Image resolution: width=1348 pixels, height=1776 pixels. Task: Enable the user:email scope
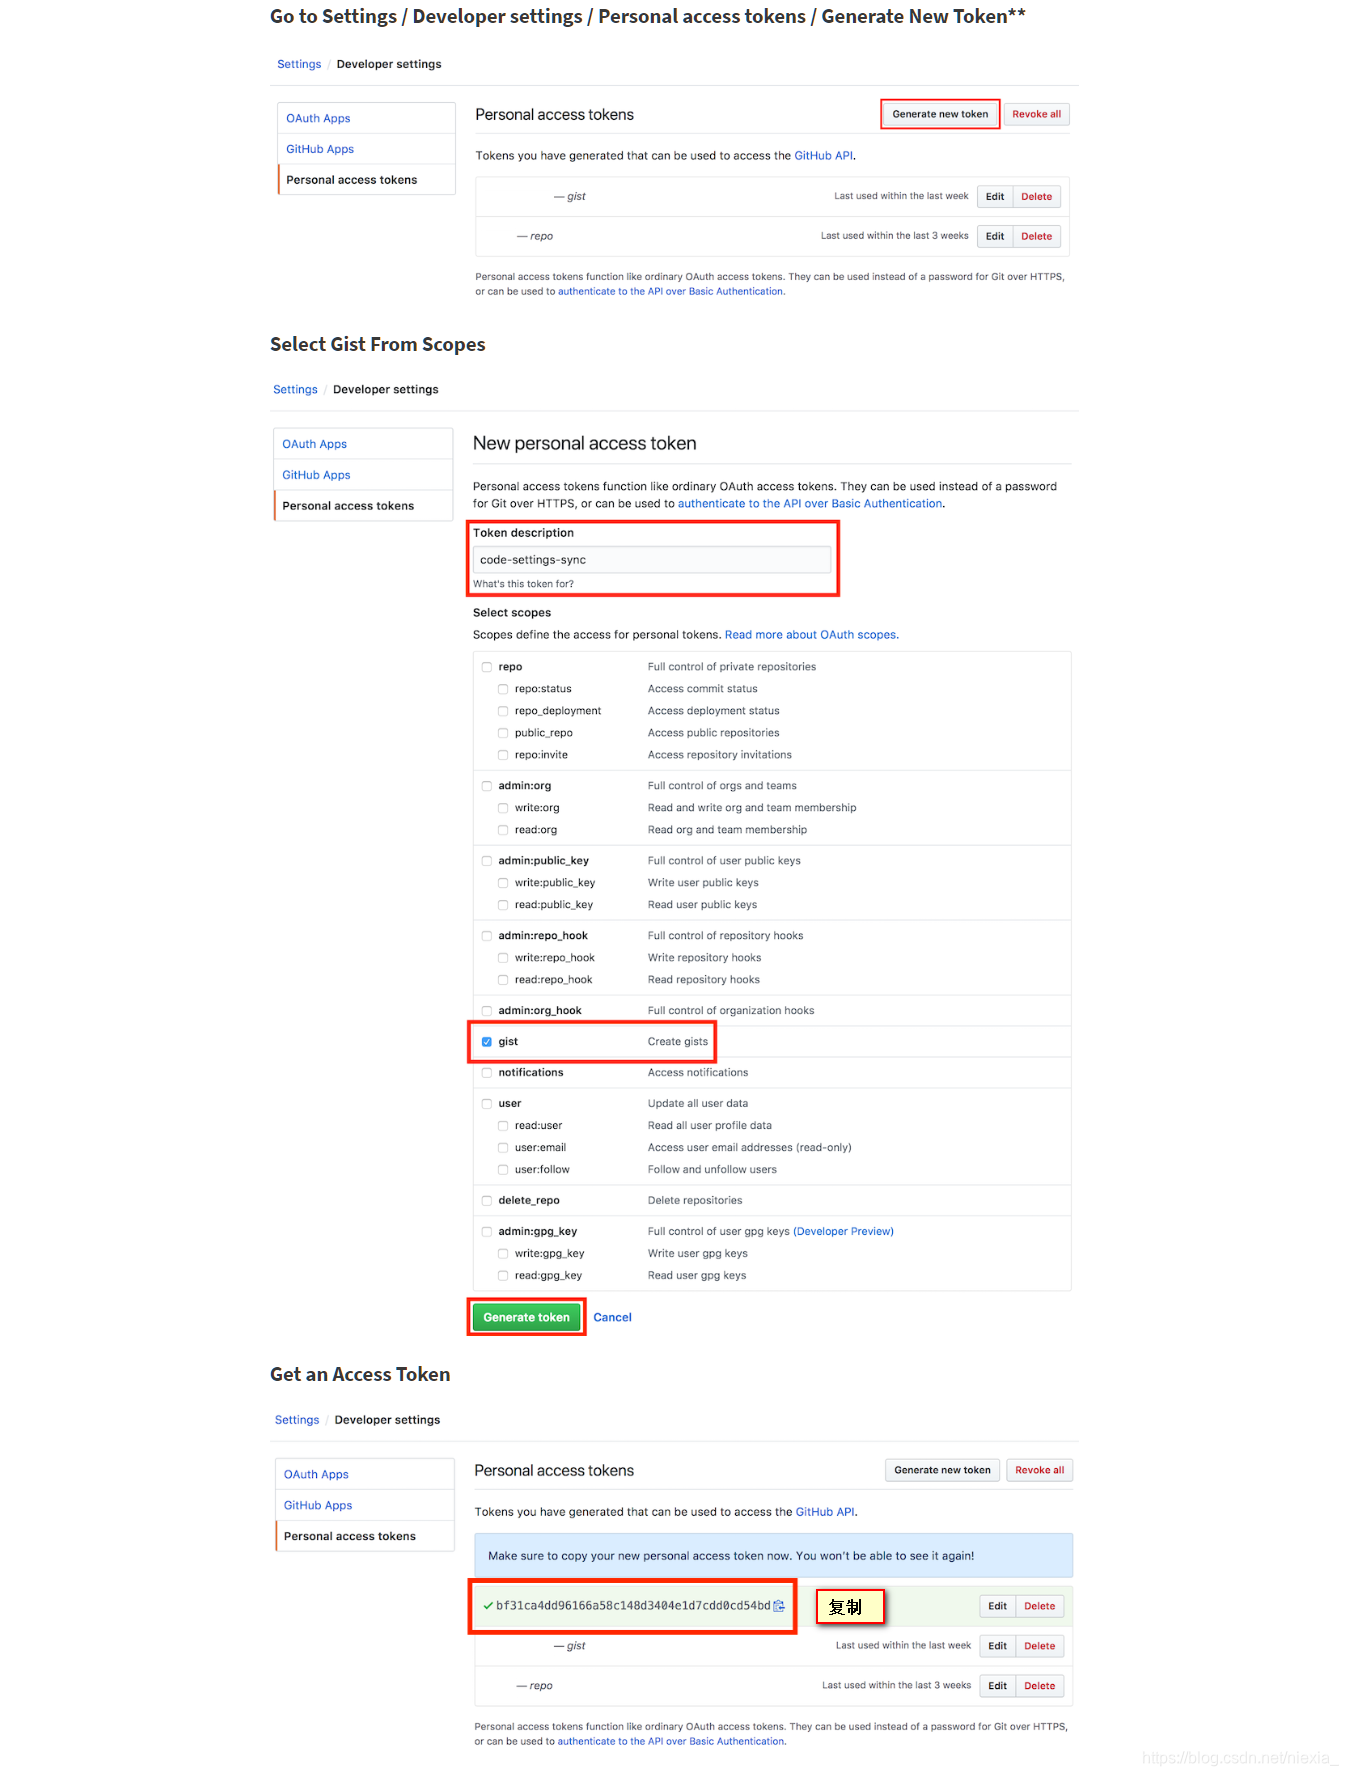click(x=503, y=1148)
